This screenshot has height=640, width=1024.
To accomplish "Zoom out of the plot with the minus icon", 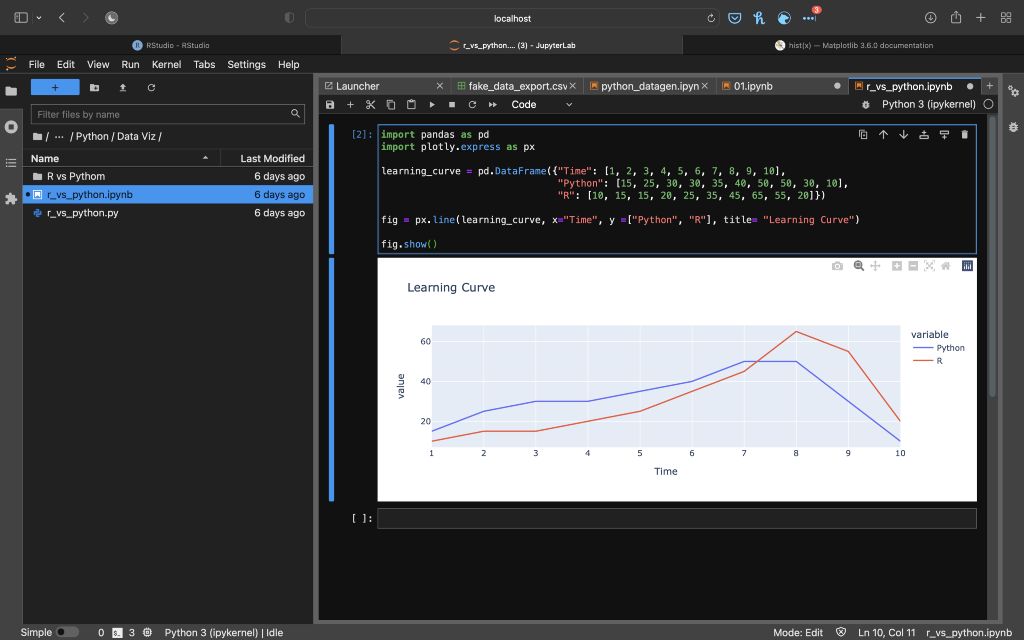I will pos(913,266).
